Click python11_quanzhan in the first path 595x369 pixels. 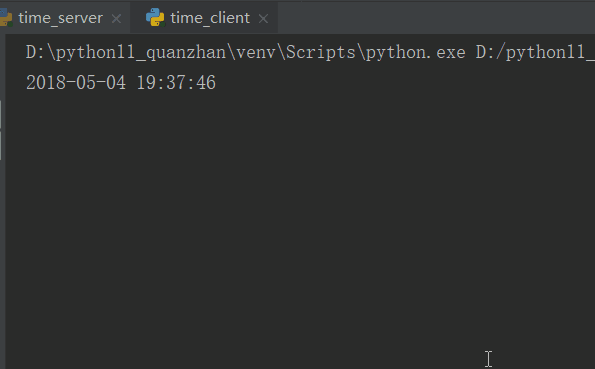(x=141, y=52)
